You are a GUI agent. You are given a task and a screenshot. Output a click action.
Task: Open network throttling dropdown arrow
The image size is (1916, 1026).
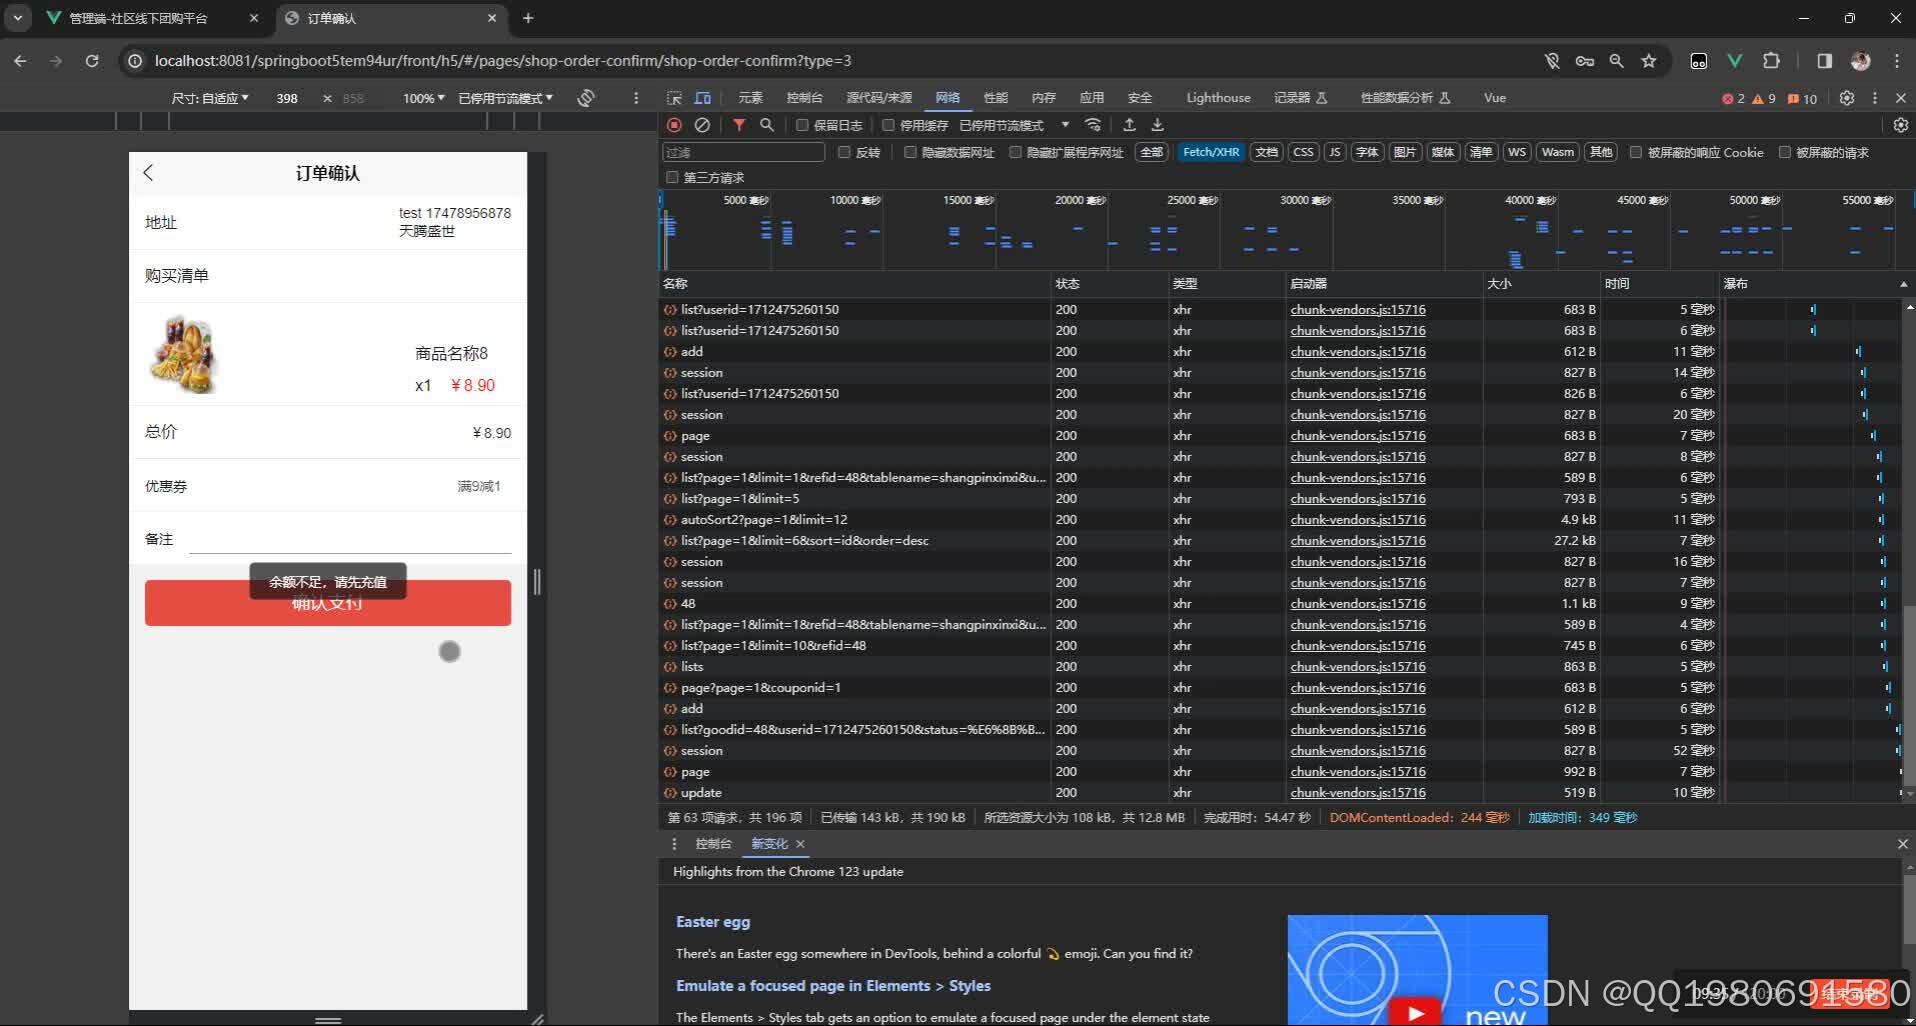pos(1065,125)
